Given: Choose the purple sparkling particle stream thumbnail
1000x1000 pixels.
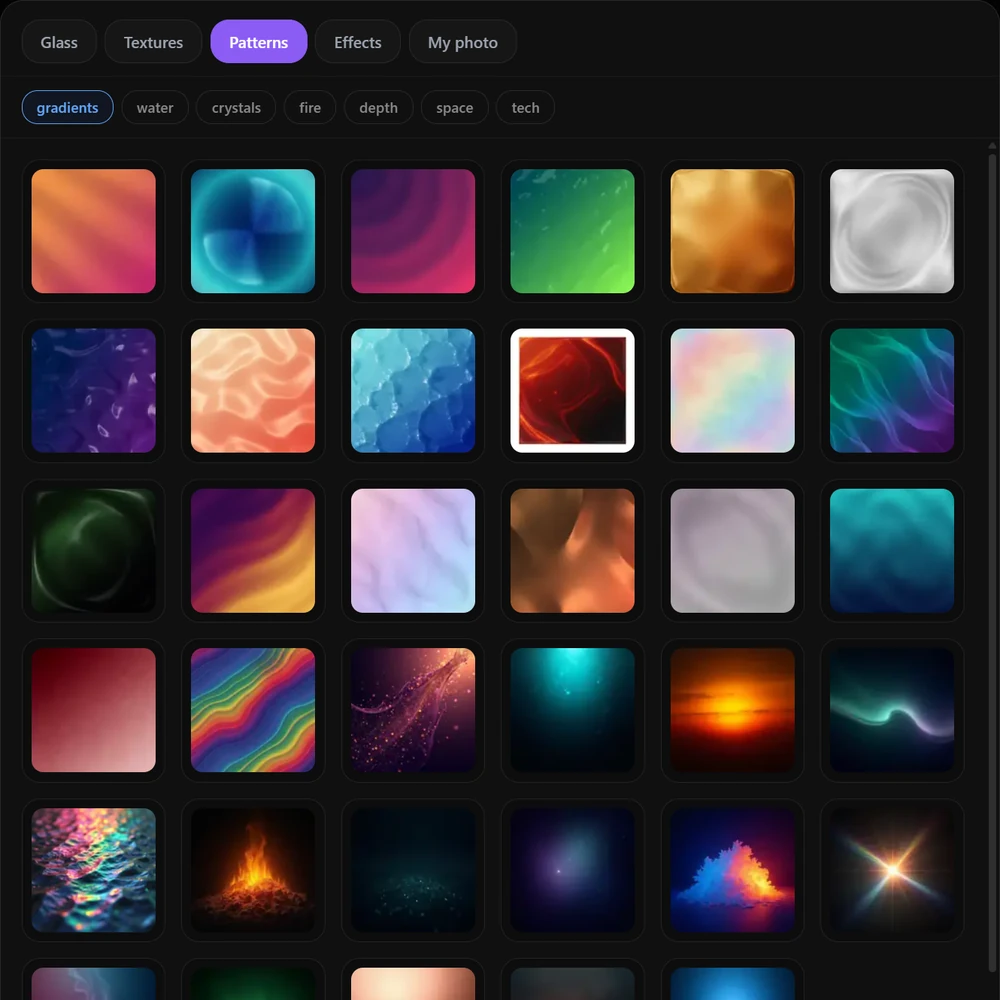Looking at the screenshot, I should (x=413, y=710).
